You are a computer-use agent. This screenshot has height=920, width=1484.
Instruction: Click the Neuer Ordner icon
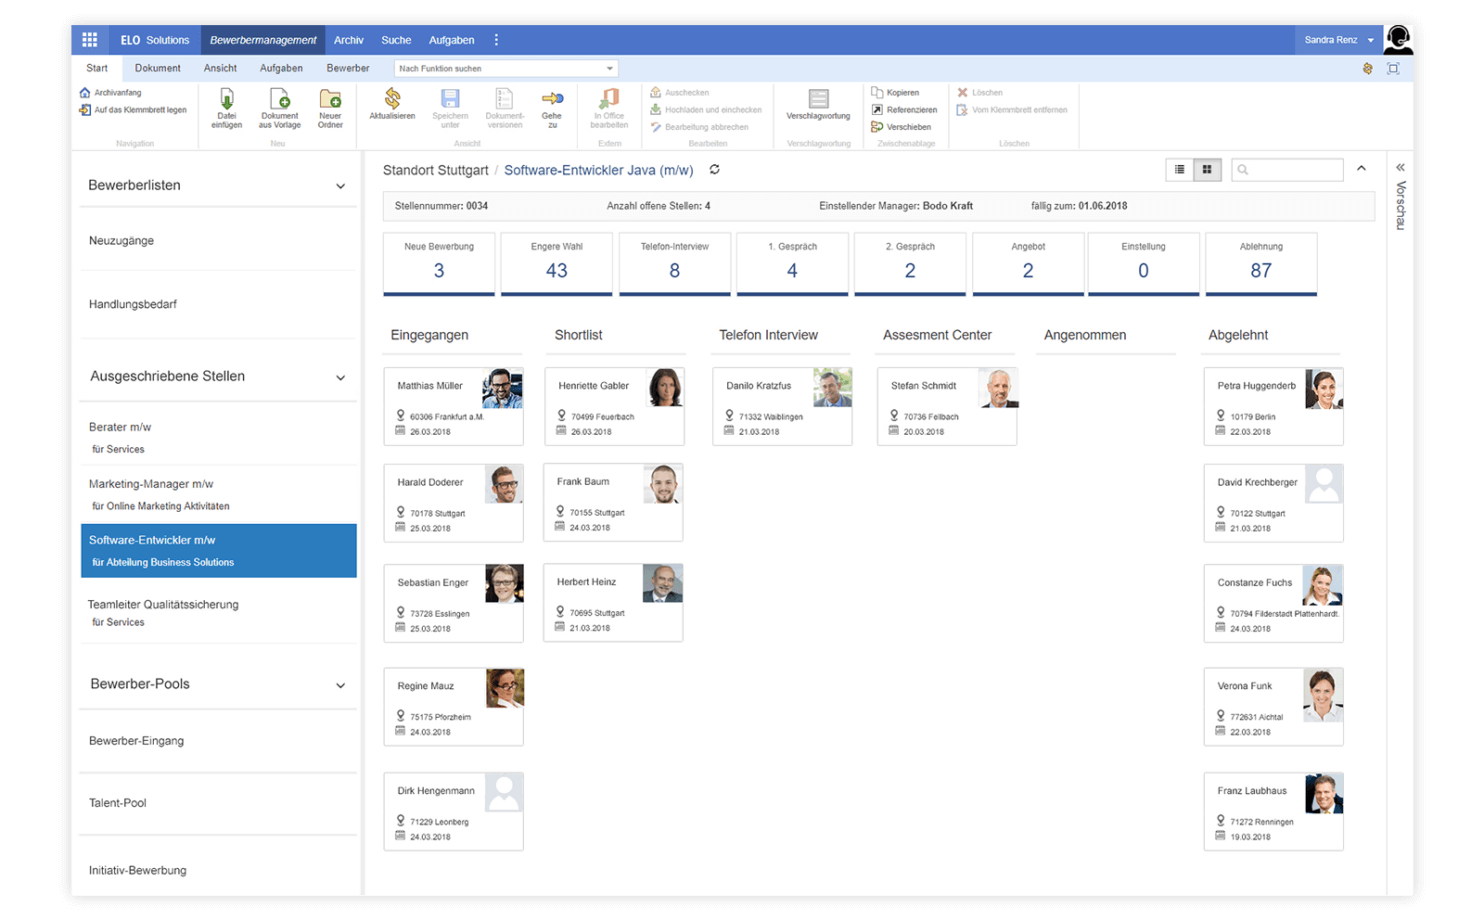coord(330,99)
